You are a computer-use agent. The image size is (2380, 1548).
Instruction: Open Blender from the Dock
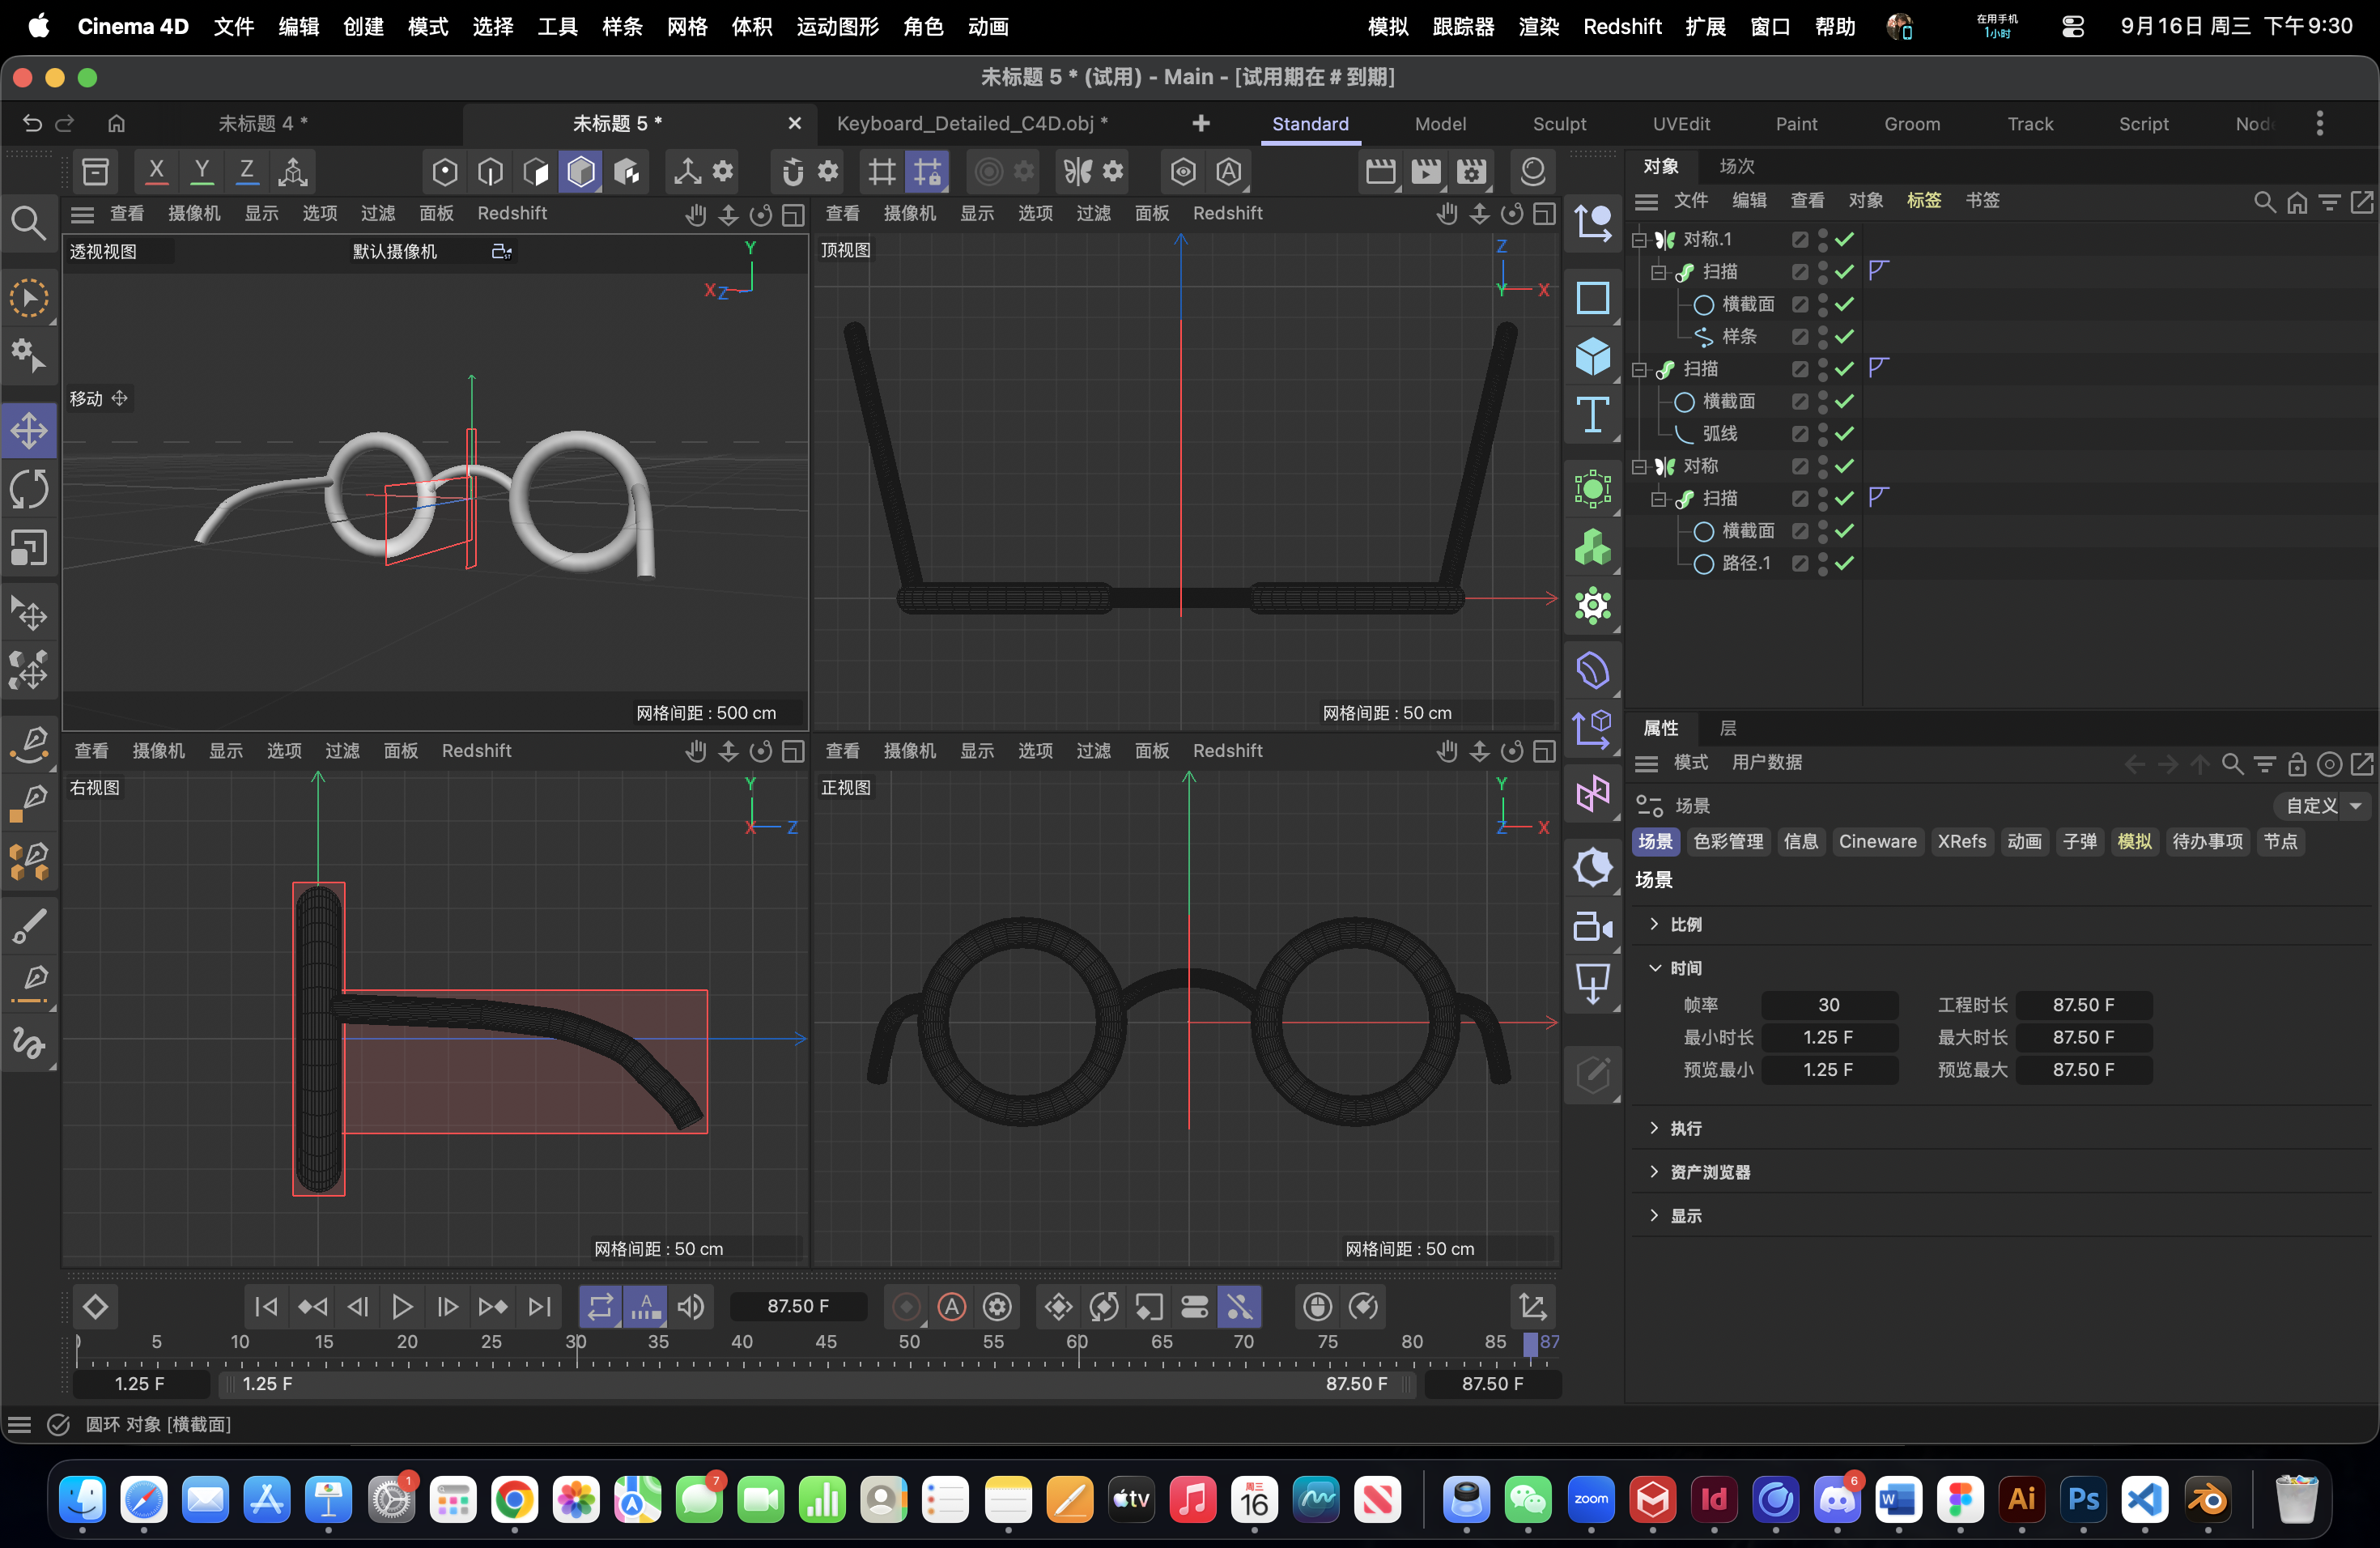point(2207,1499)
